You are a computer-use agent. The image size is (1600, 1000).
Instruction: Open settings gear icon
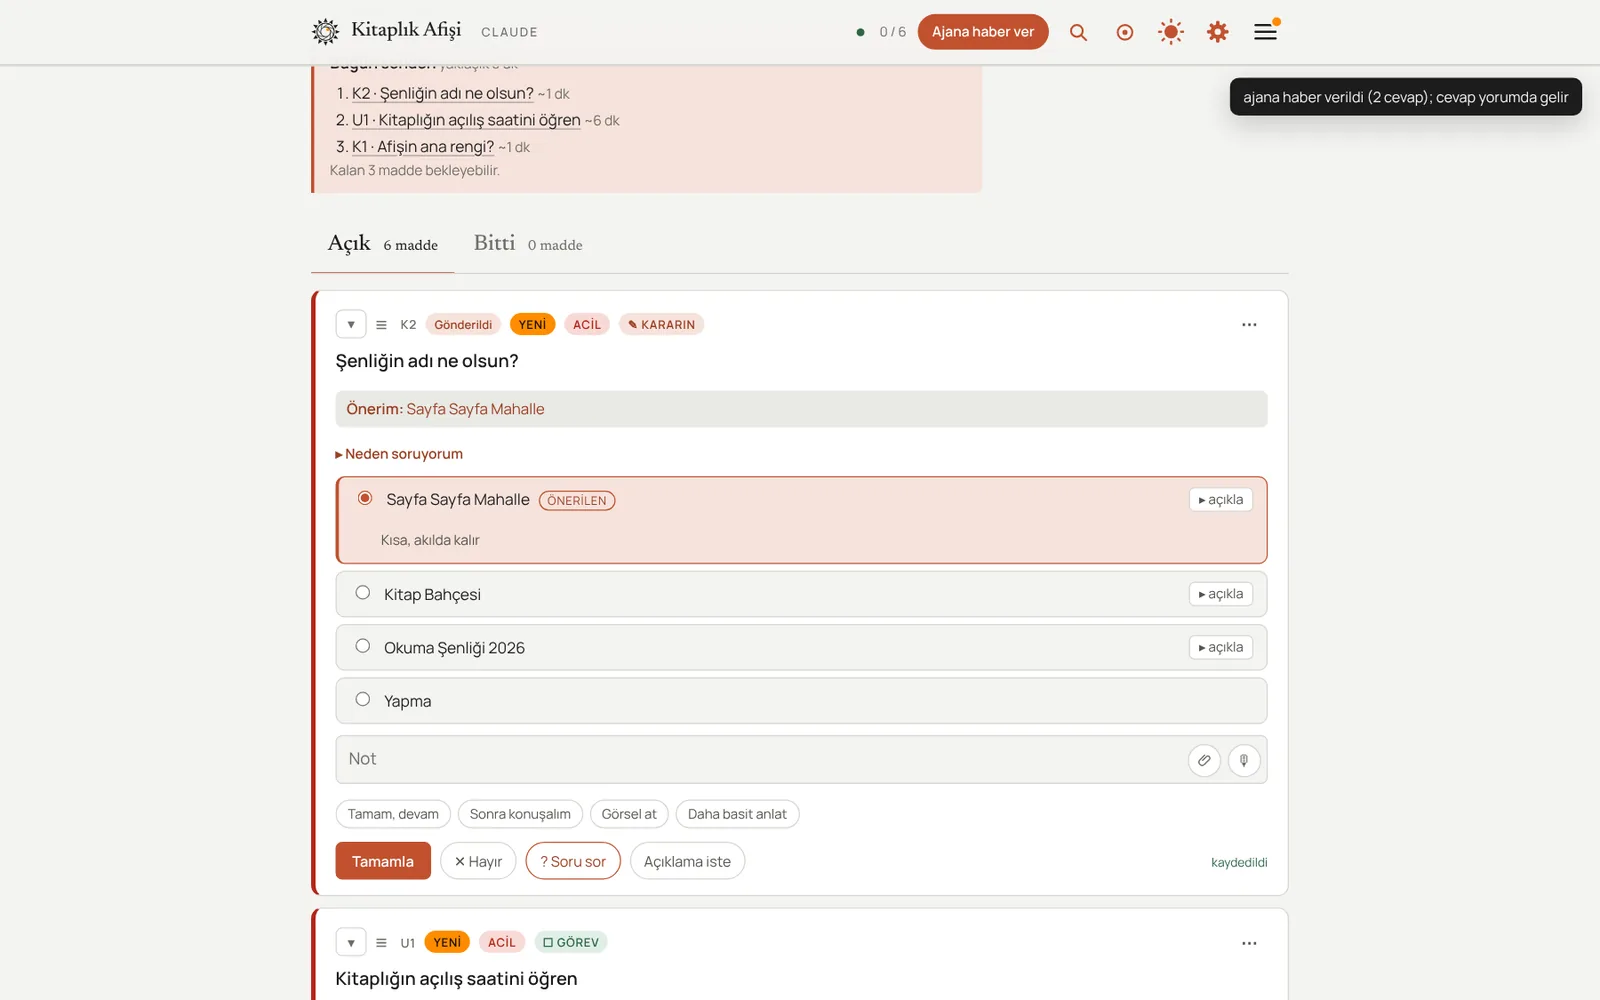coord(1217,32)
